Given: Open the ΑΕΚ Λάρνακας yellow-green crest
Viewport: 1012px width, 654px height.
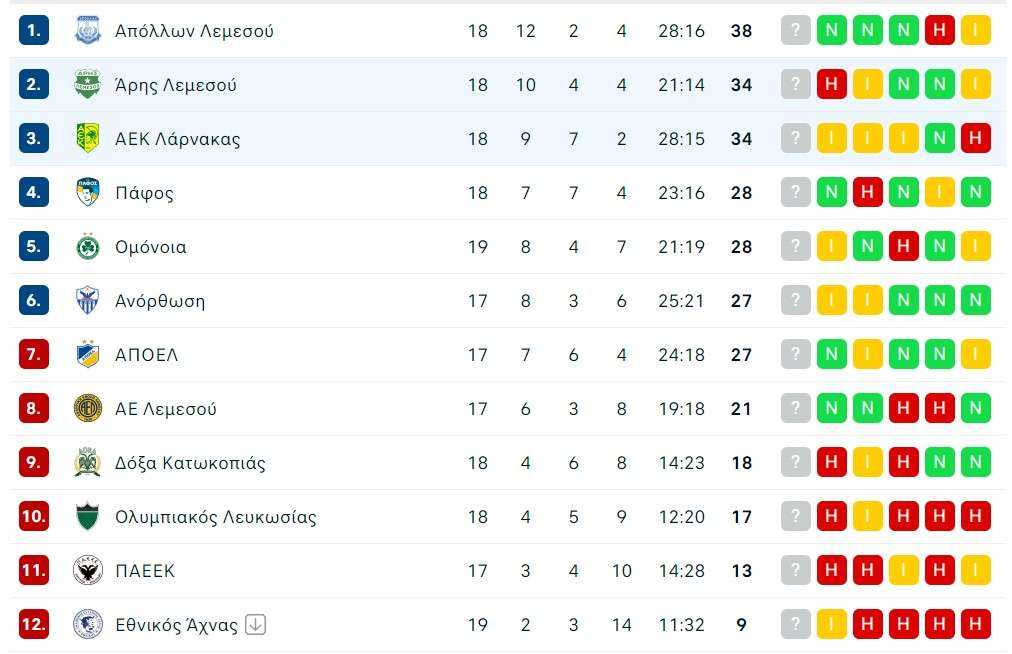Looking at the screenshot, I should click(x=88, y=138).
